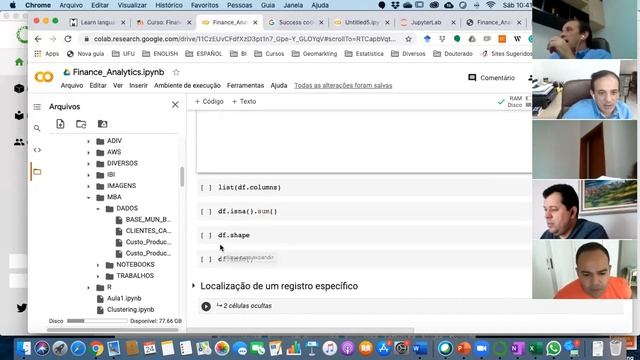The height and width of the screenshot is (360, 640).
Task: Select the Clustering.ipynb file
Action: (130, 310)
